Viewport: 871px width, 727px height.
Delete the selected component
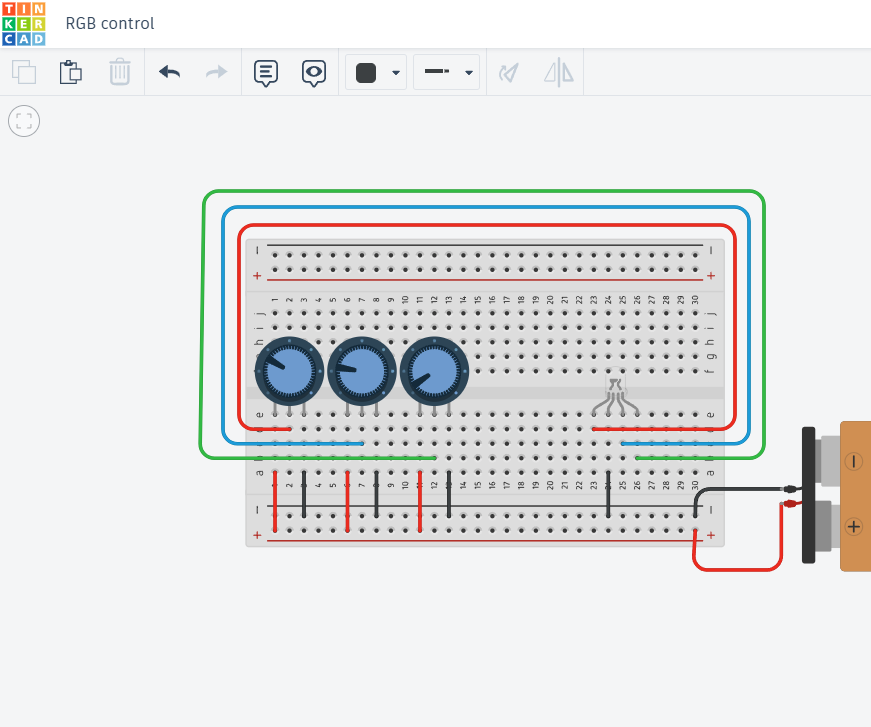click(120, 72)
